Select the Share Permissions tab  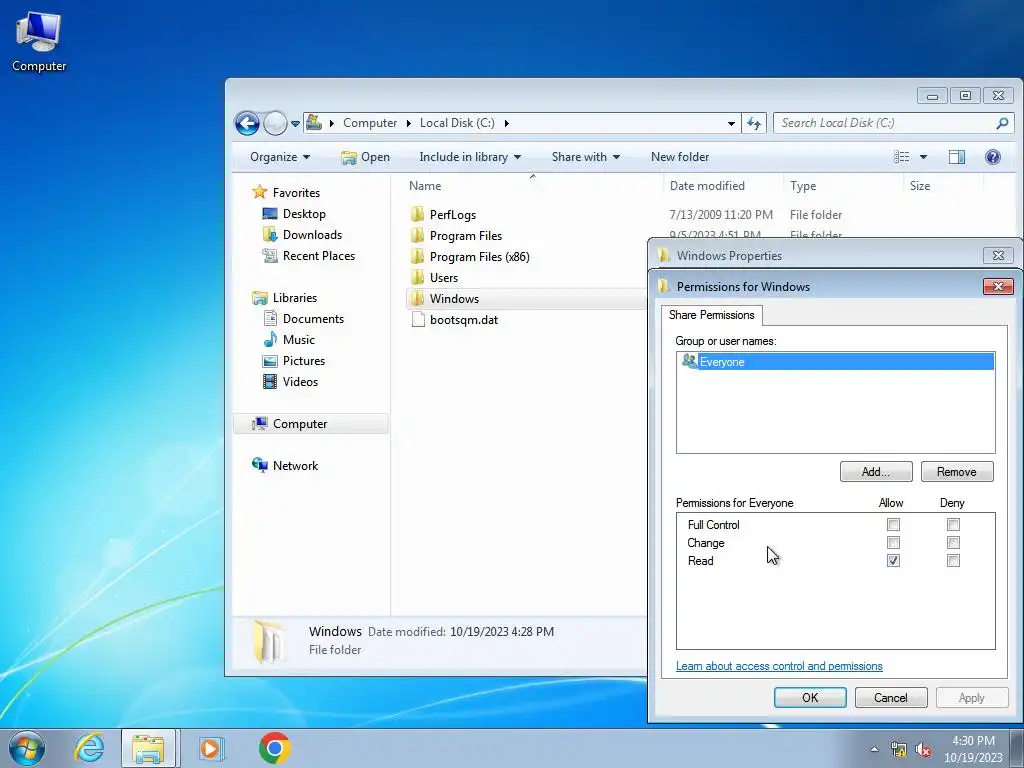coord(711,315)
